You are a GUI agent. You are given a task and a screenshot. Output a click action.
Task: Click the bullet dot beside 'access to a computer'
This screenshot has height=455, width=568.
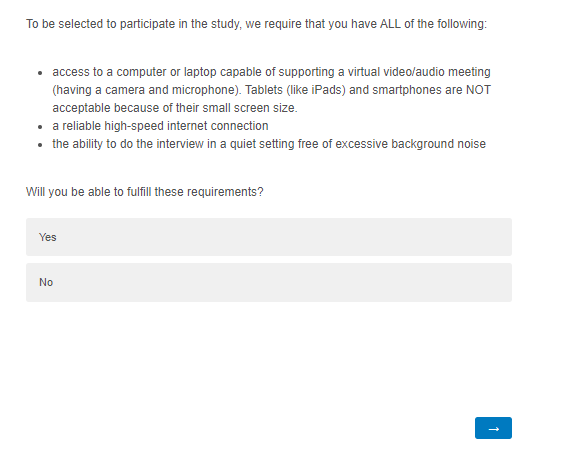[40, 73]
